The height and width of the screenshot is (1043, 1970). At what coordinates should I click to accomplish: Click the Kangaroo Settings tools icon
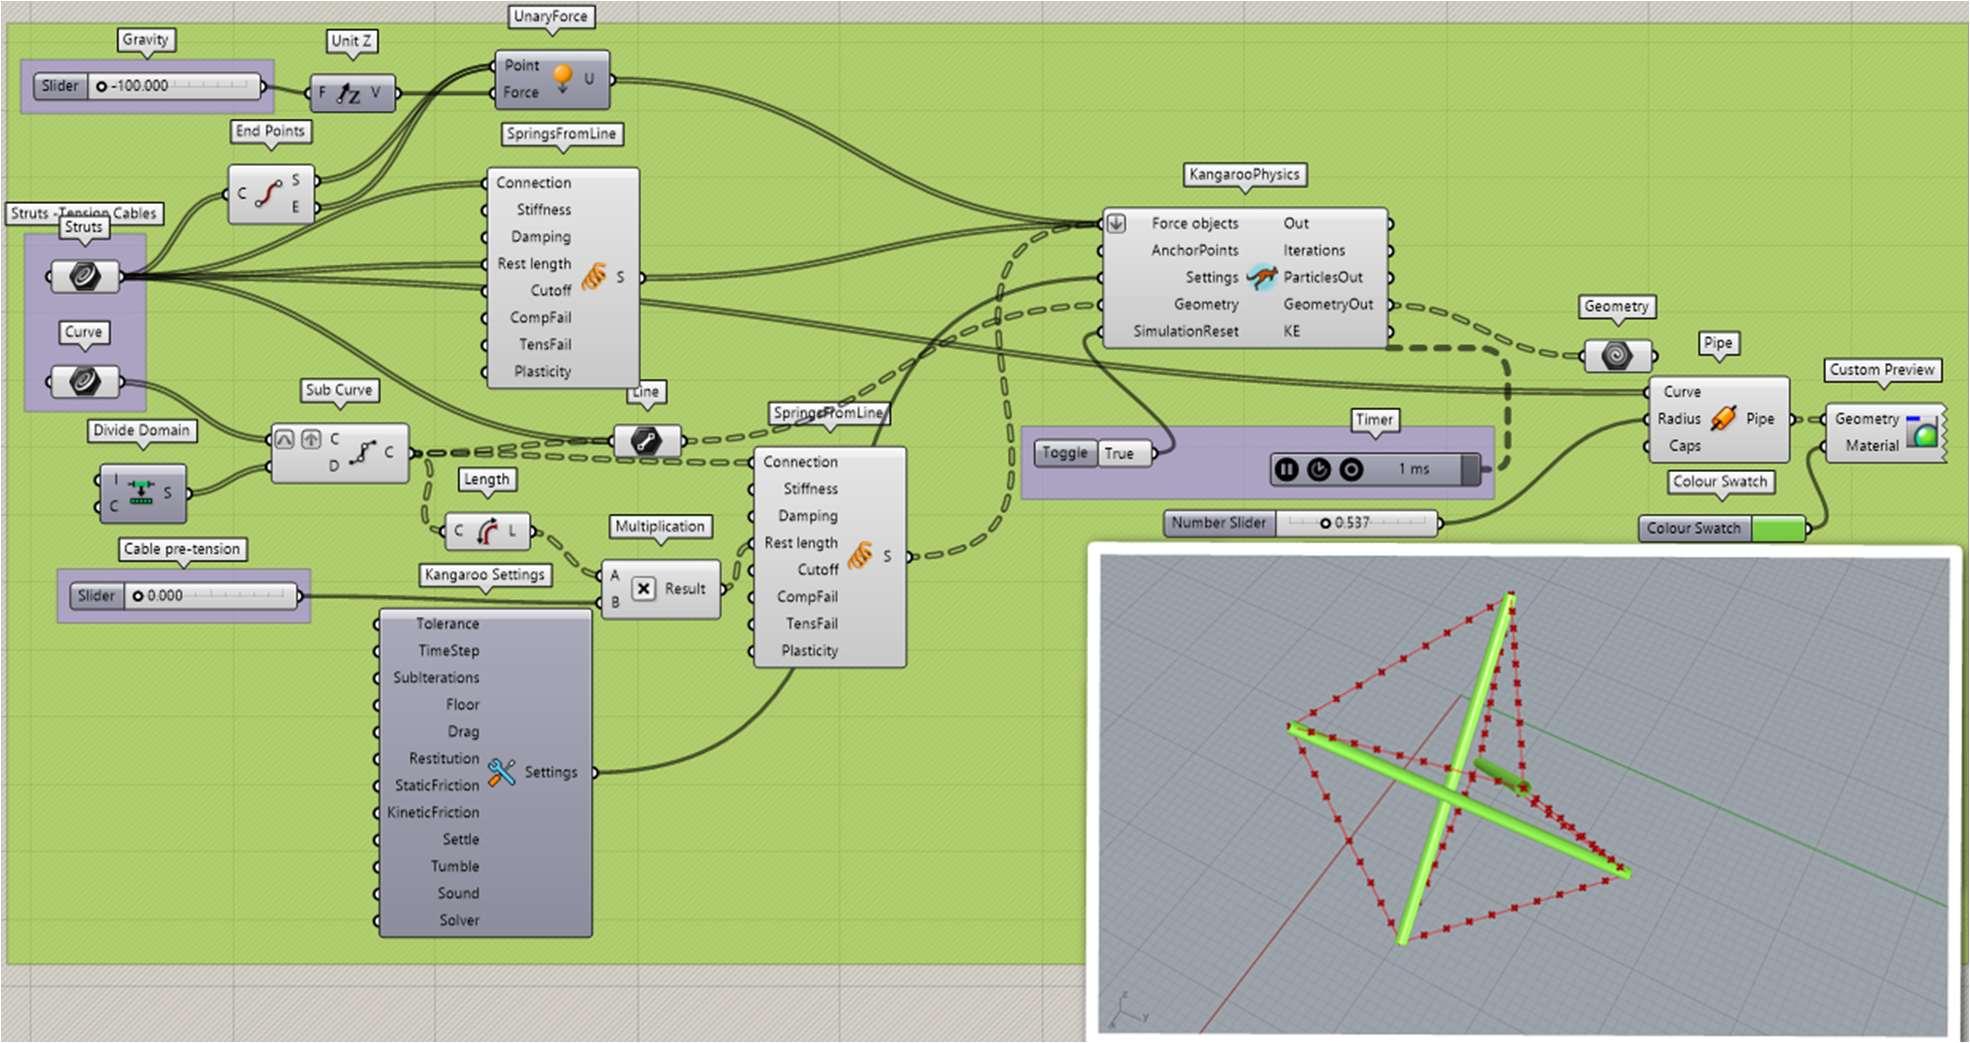[x=502, y=772]
